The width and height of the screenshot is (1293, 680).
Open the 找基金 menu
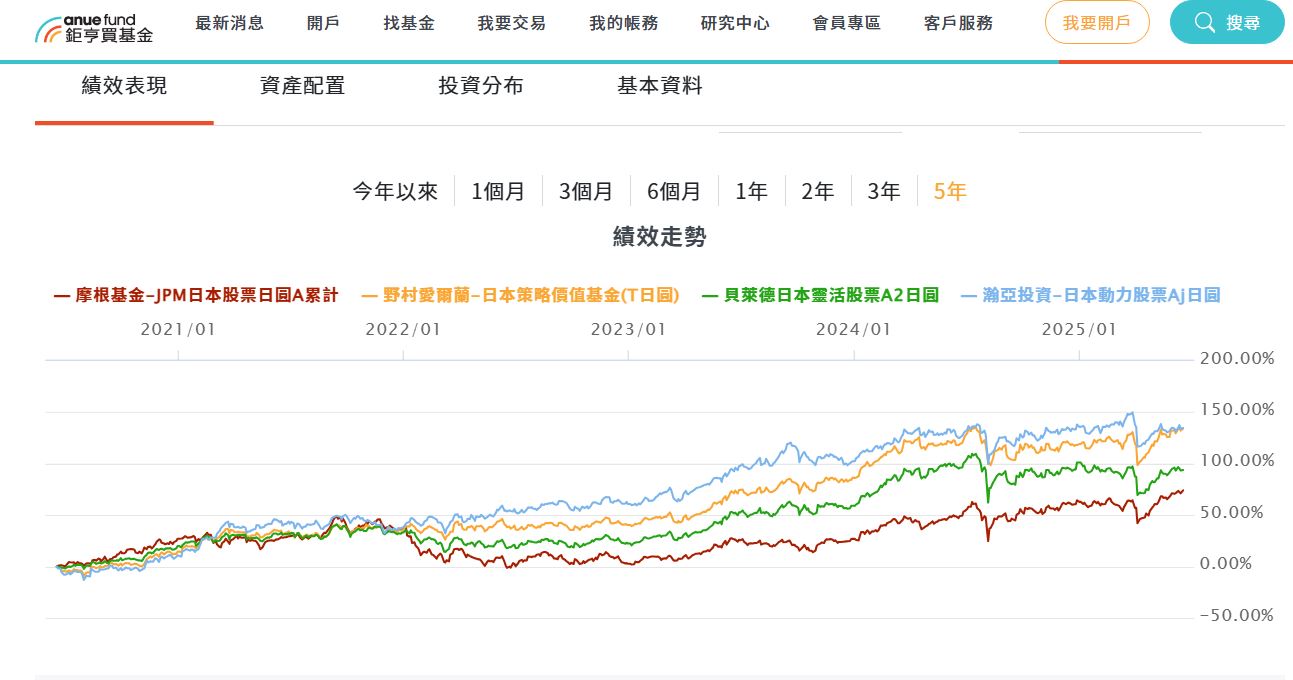(409, 23)
